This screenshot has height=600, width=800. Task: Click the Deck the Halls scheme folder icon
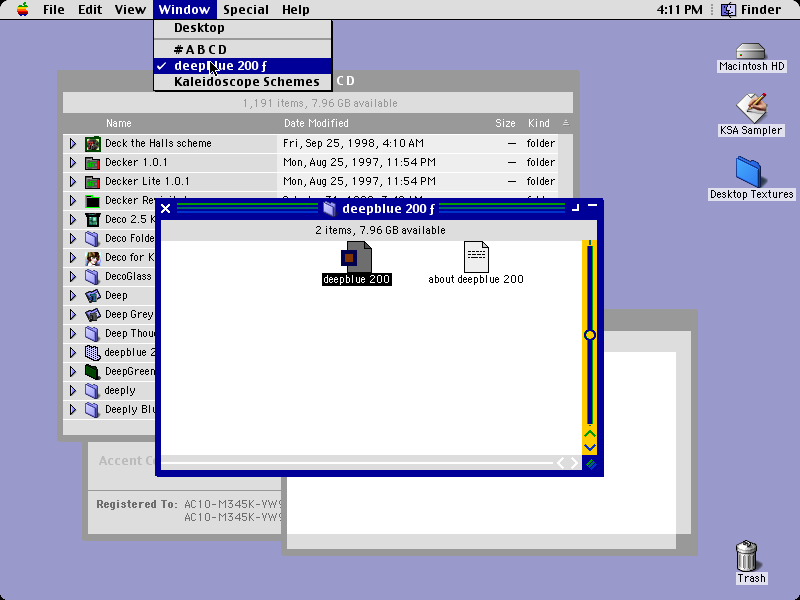pyautogui.click(x=92, y=143)
